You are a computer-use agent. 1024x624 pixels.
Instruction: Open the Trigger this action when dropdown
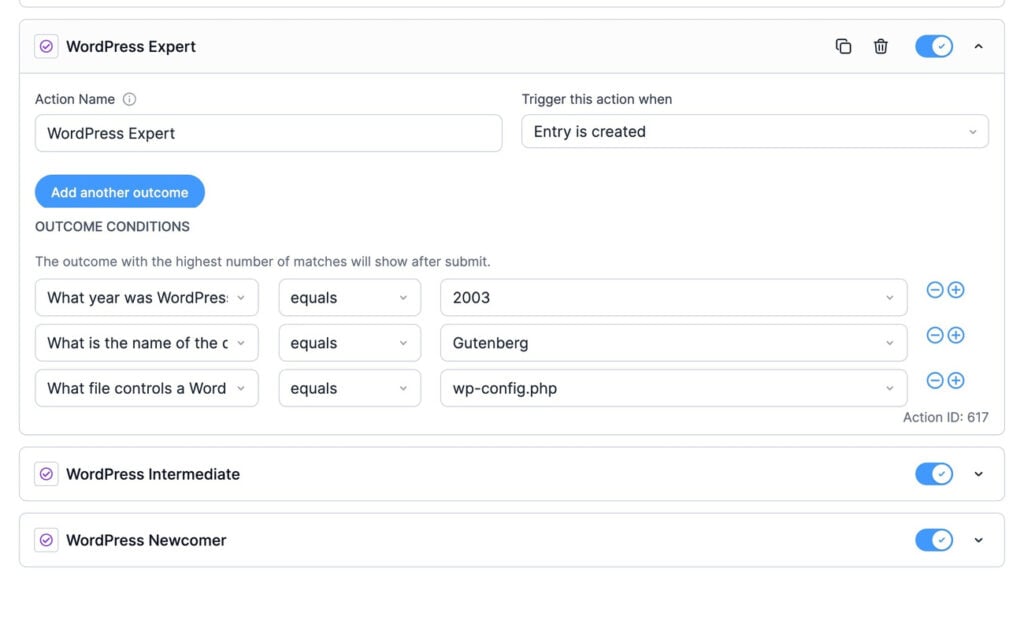[x=755, y=132]
